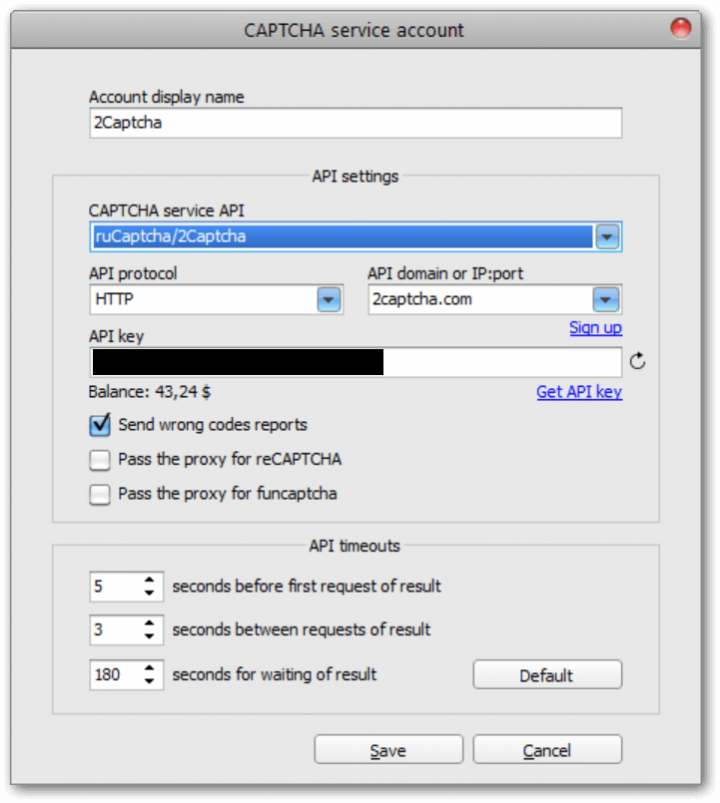The height and width of the screenshot is (803, 720).
Task: Focus the Account display name field
Action: point(355,123)
